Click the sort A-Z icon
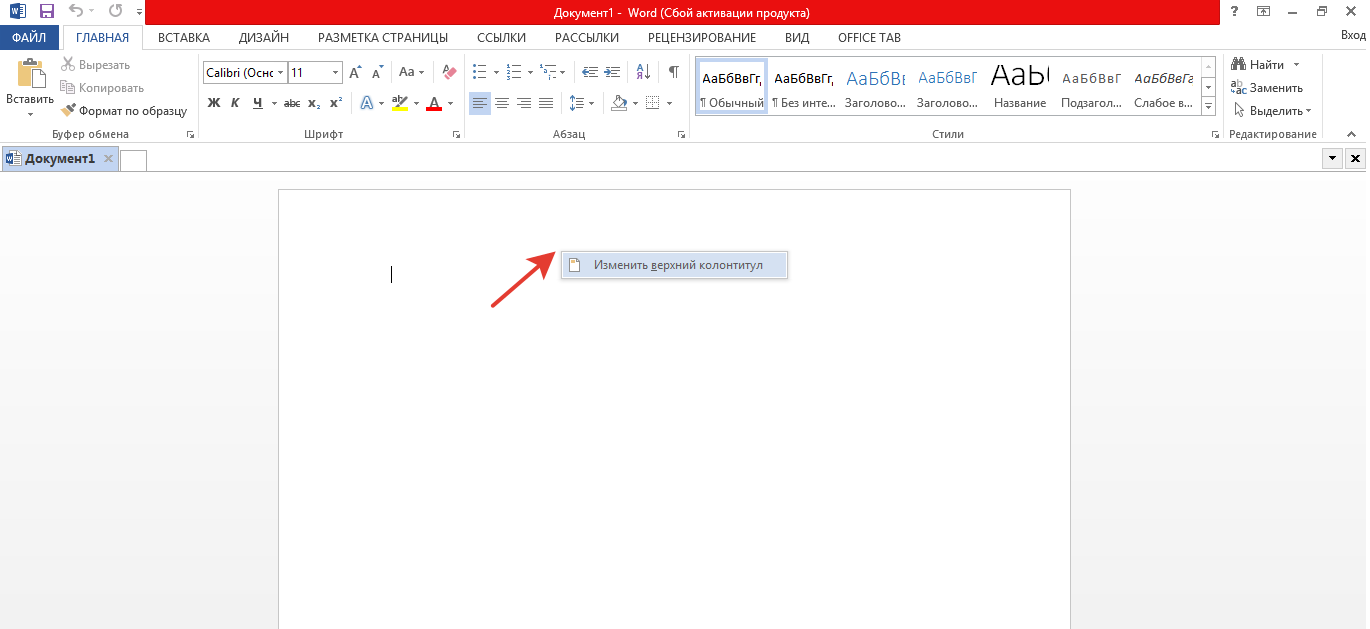The width and height of the screenshot is (1370, 629). point(643,72)
